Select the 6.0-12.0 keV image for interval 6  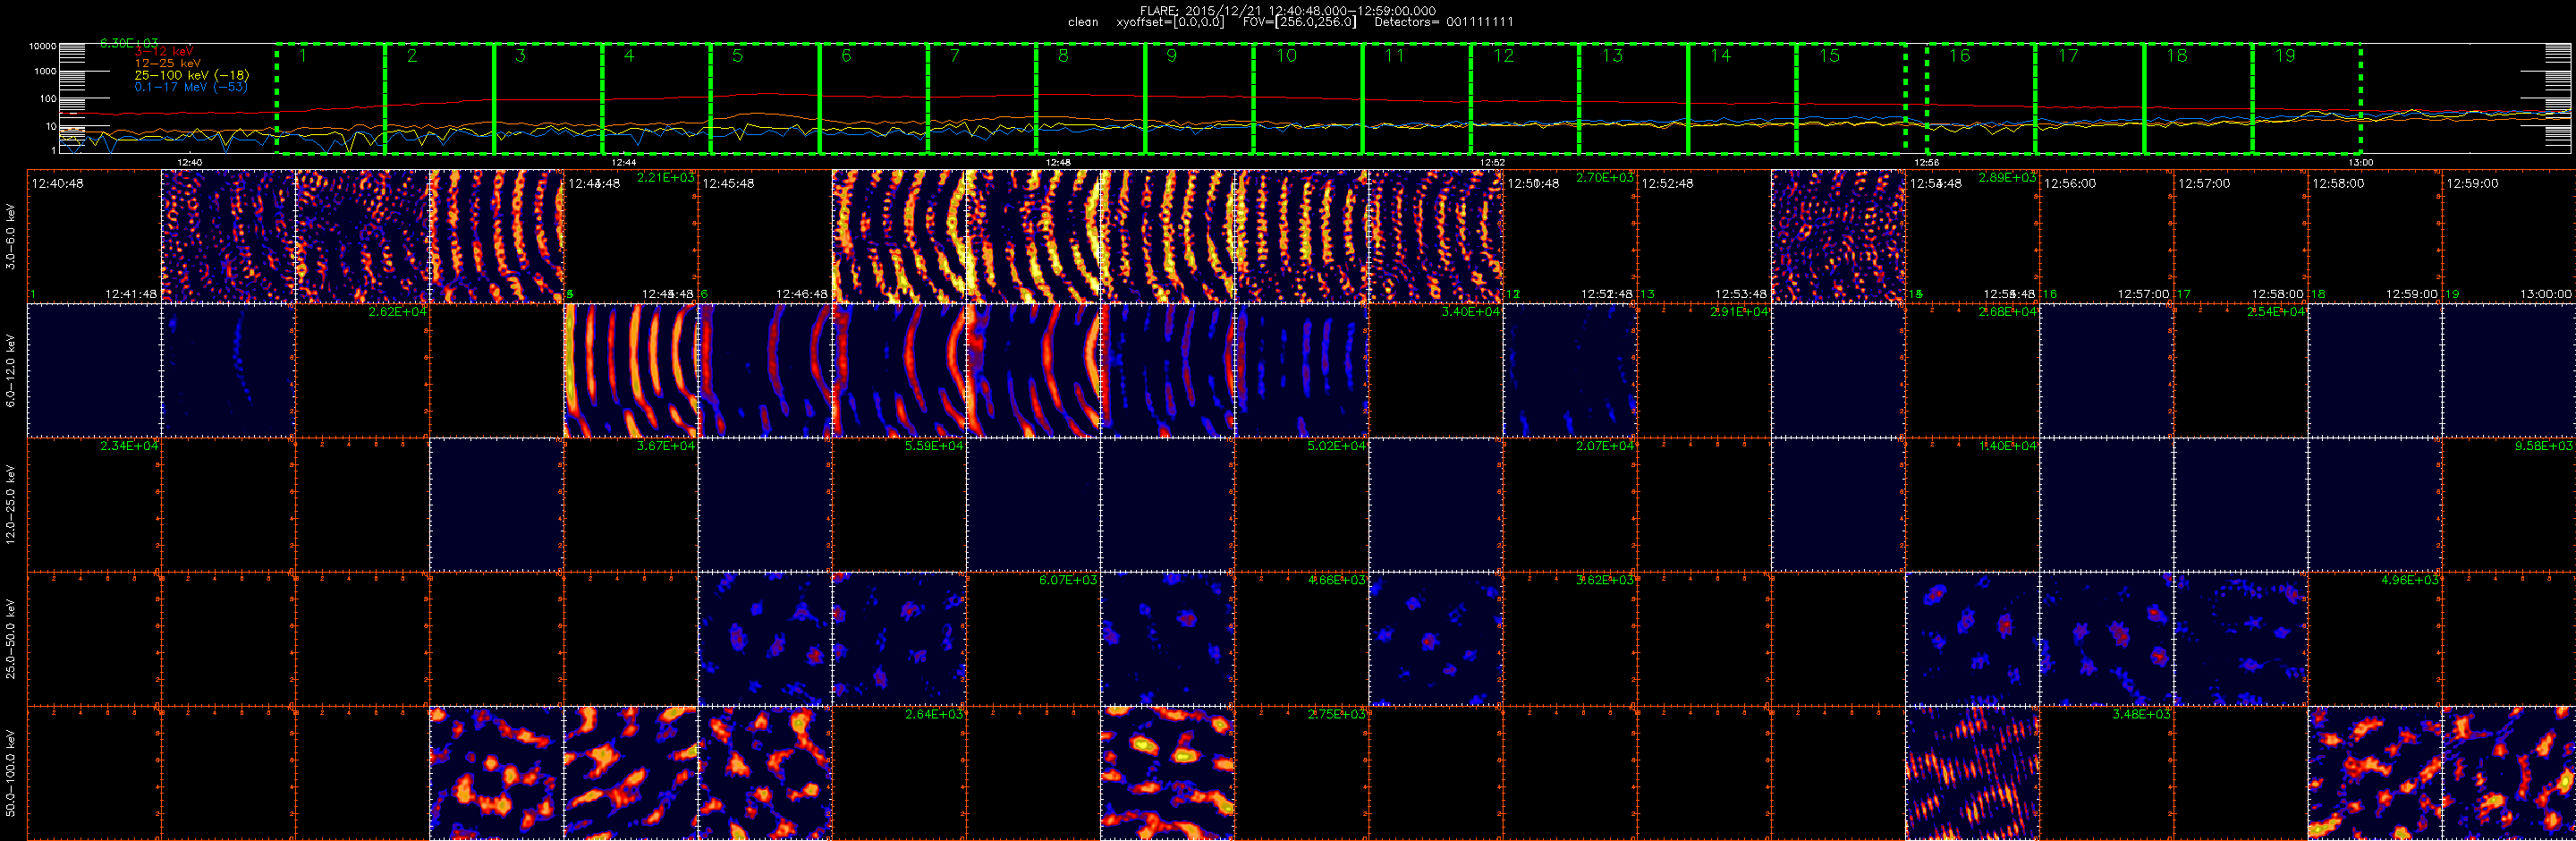point(765,371)
